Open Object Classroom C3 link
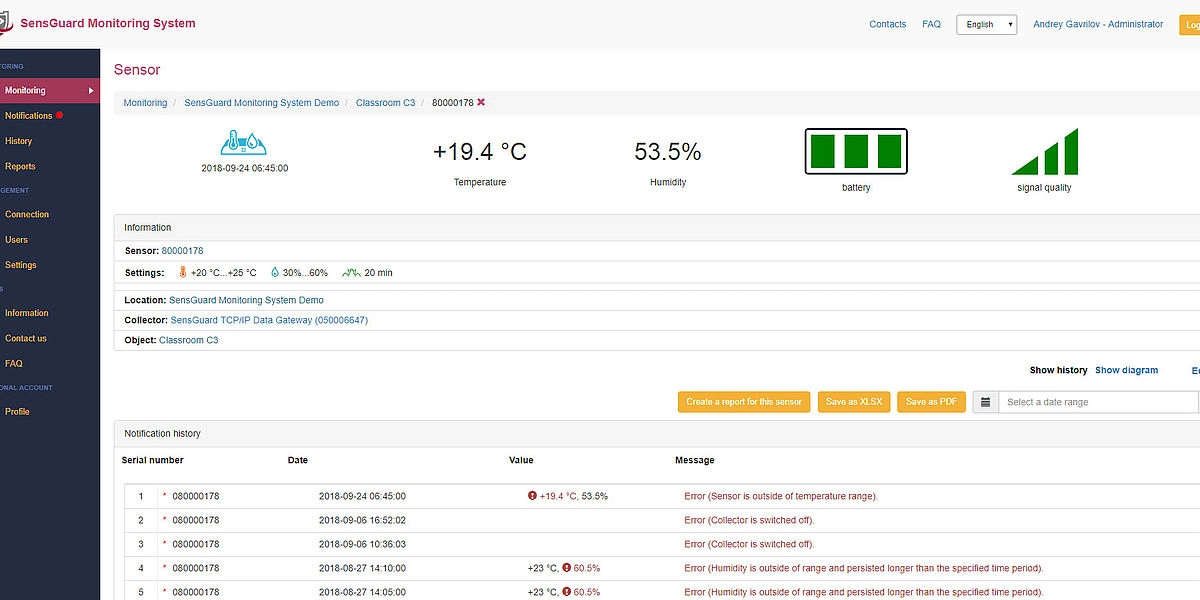The height and width of the screenshot is (600, 1200). point(188,340)
